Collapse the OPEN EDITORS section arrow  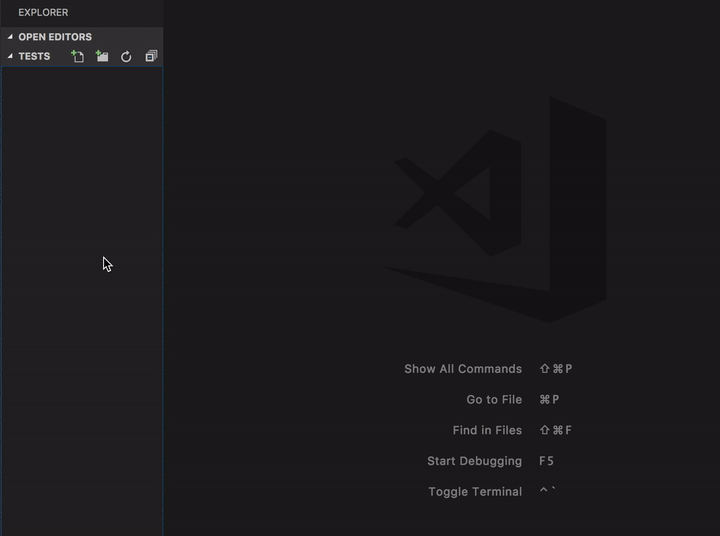pos(10,37)
